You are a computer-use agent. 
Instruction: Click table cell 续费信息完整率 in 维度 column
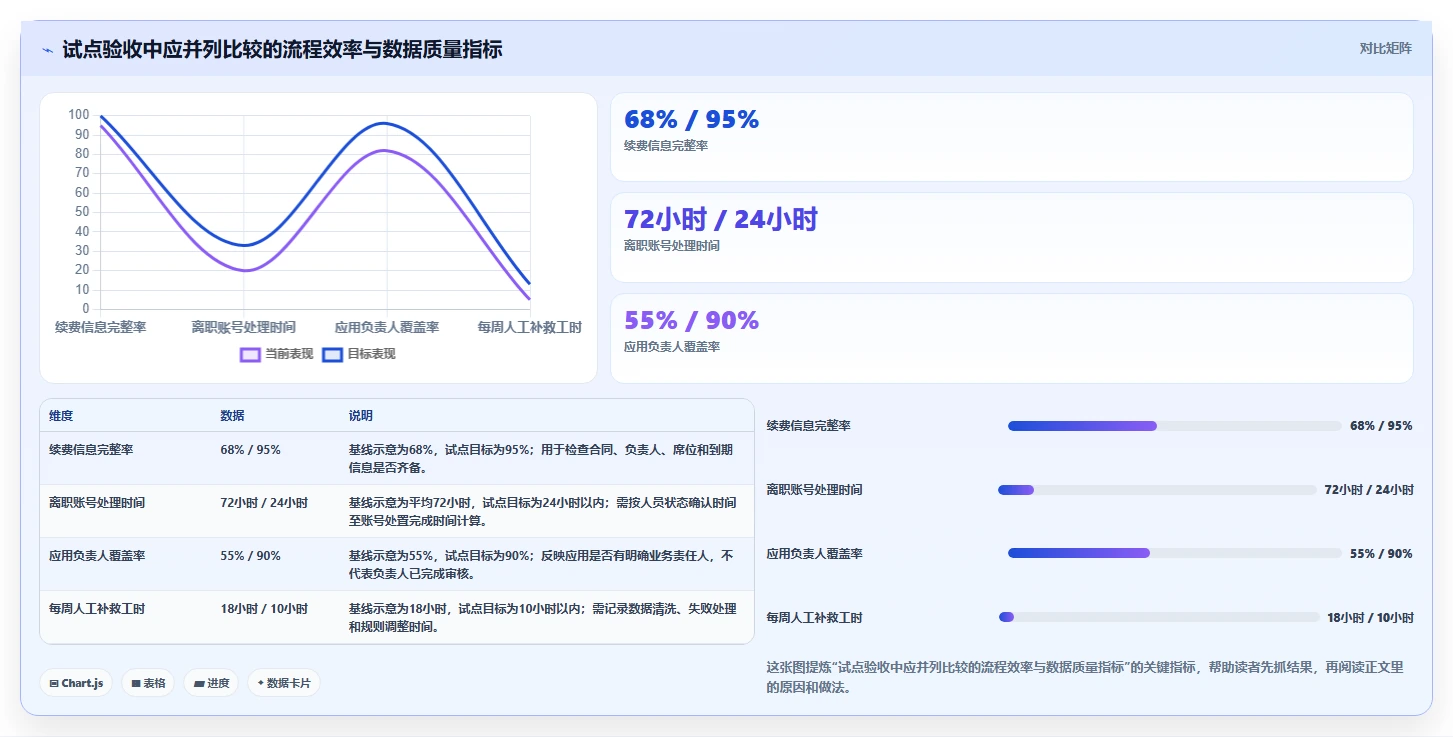tap(91, 450)
